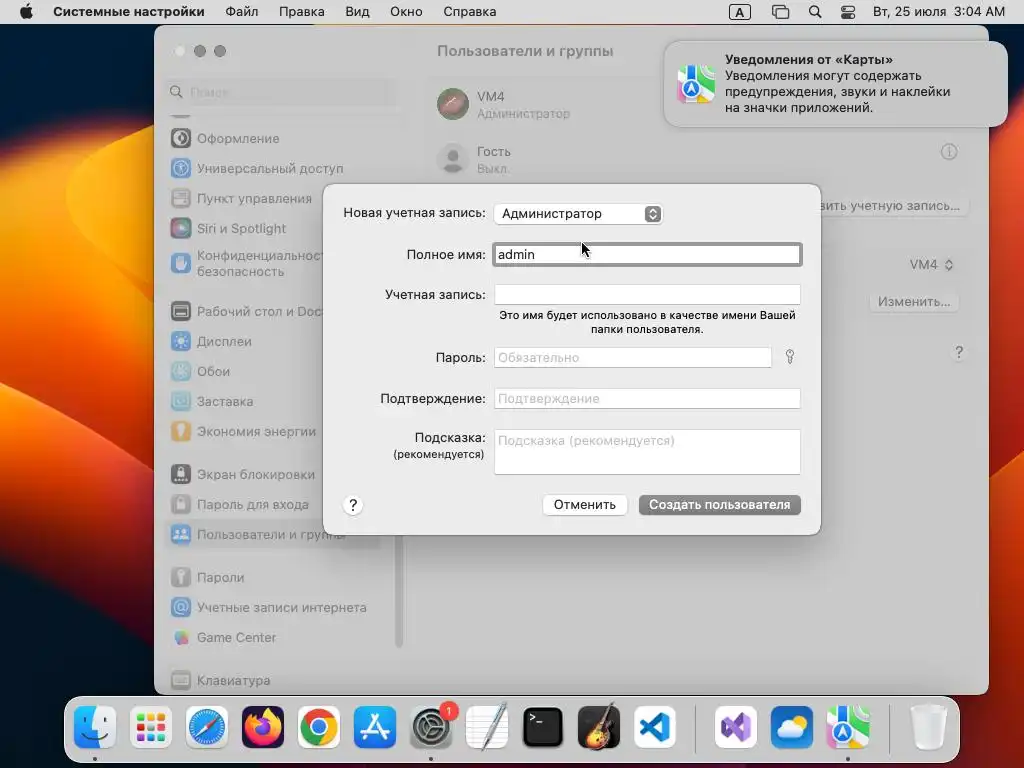Click the Карты notification banner
This screenshot has height=768, width=1024.
click(835, 84)
